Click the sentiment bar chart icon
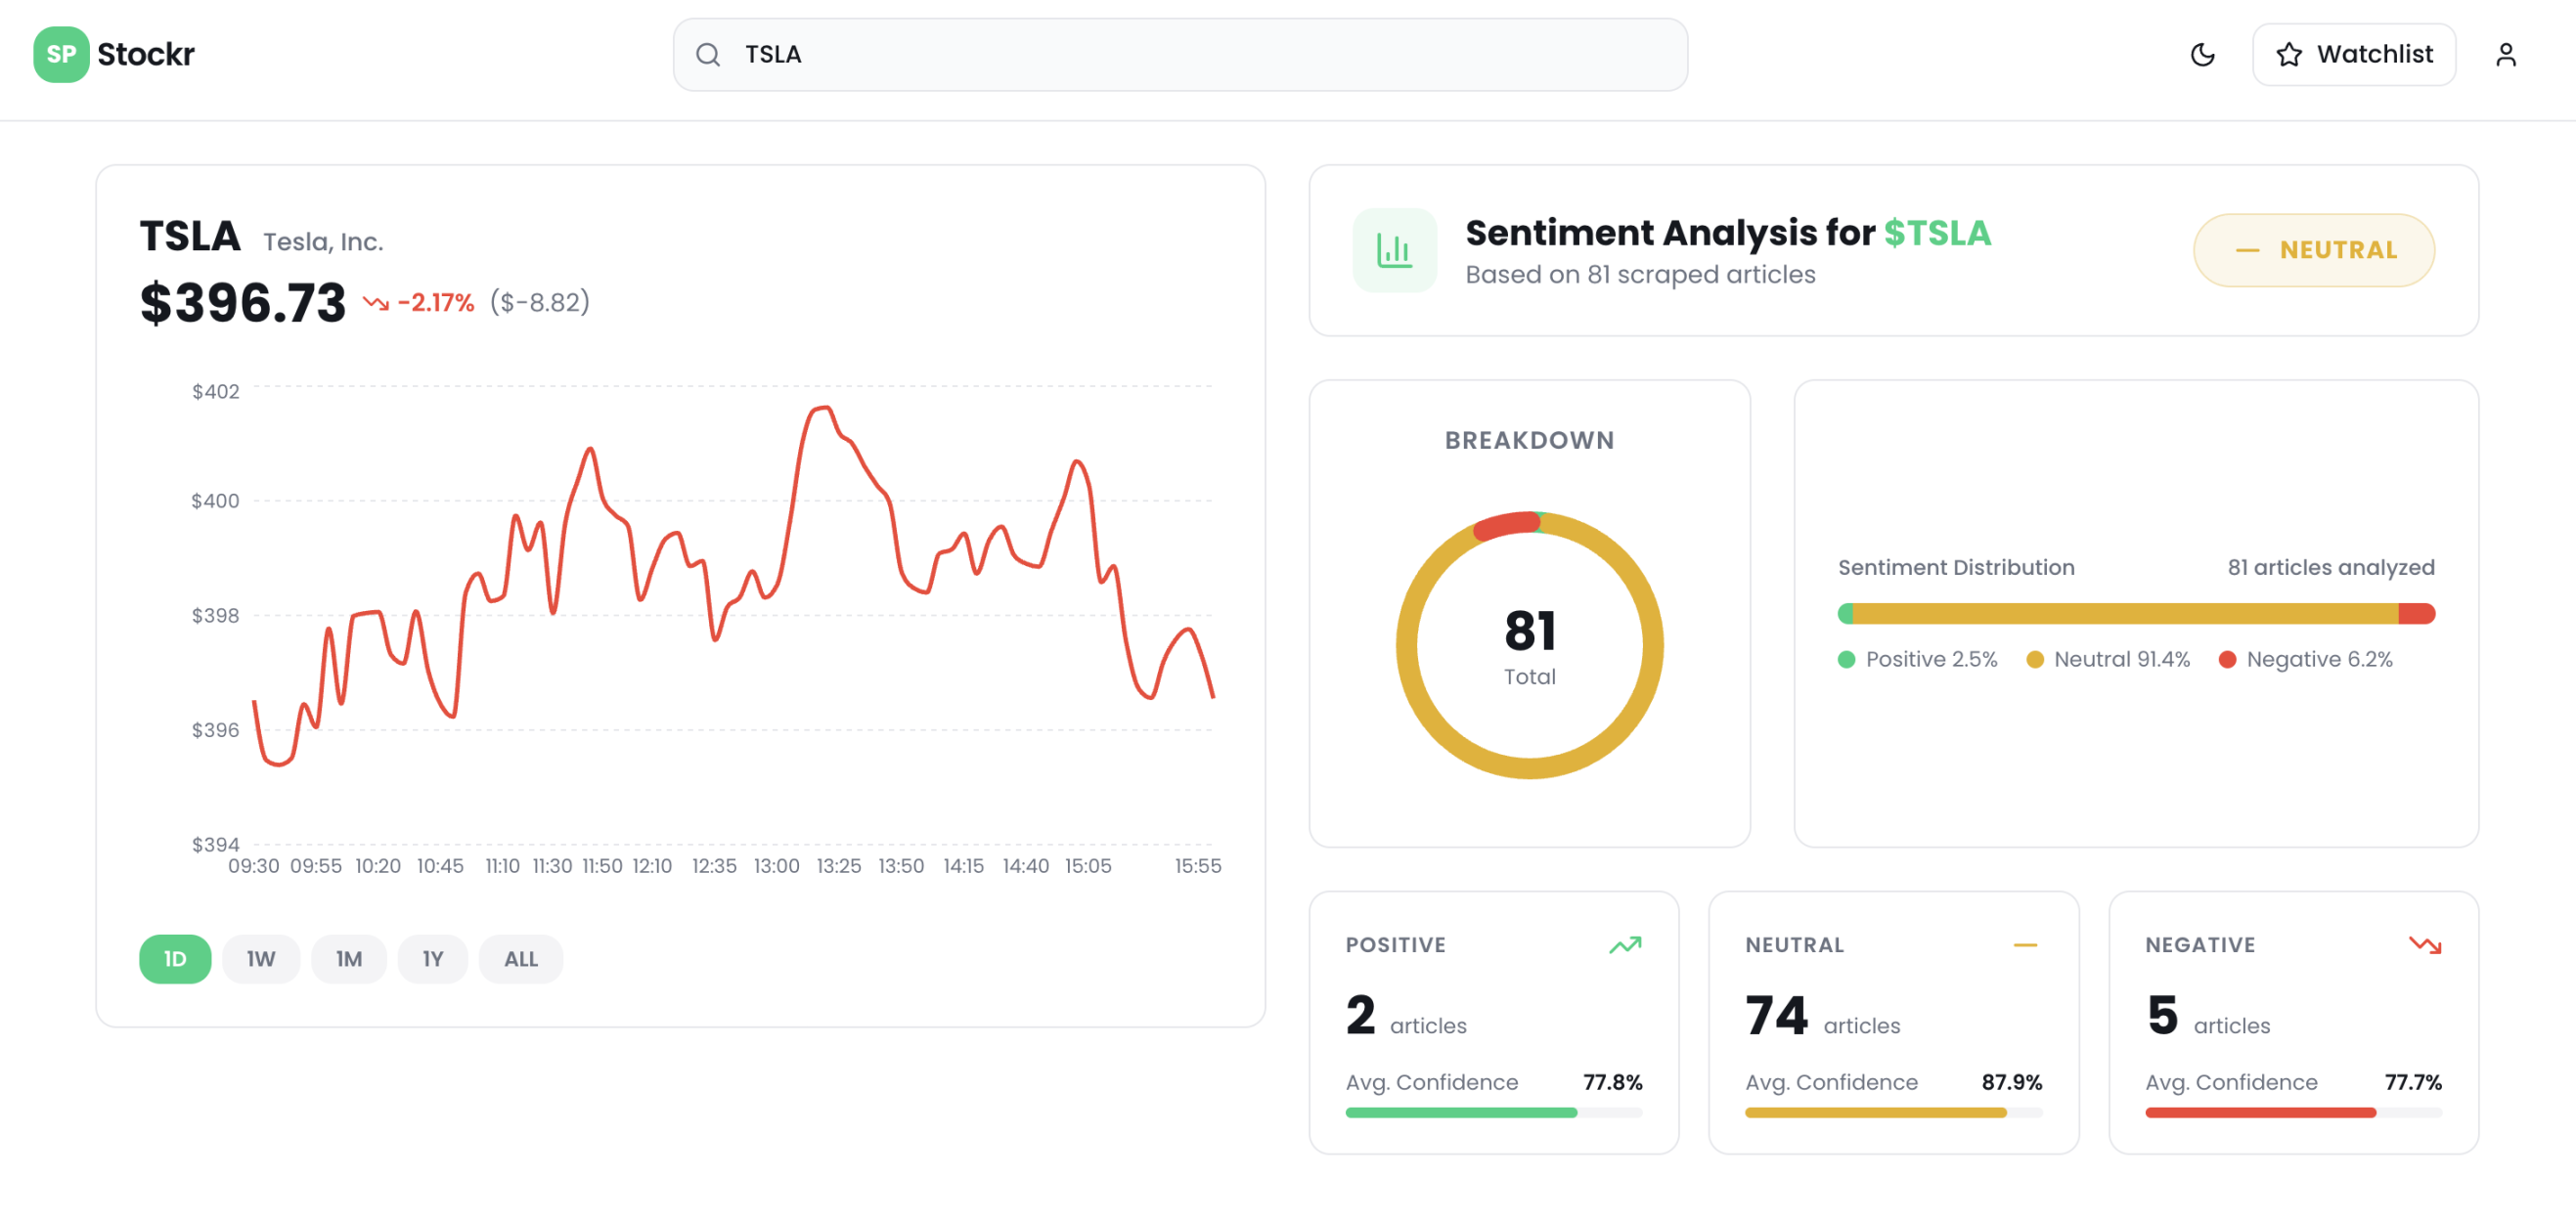Screen dimensions: 2576x1222 (x=1394, y=250)
